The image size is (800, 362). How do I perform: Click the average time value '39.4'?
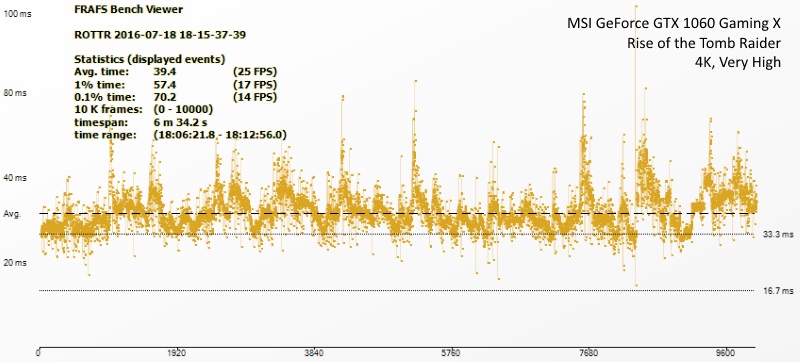[166, 71]
